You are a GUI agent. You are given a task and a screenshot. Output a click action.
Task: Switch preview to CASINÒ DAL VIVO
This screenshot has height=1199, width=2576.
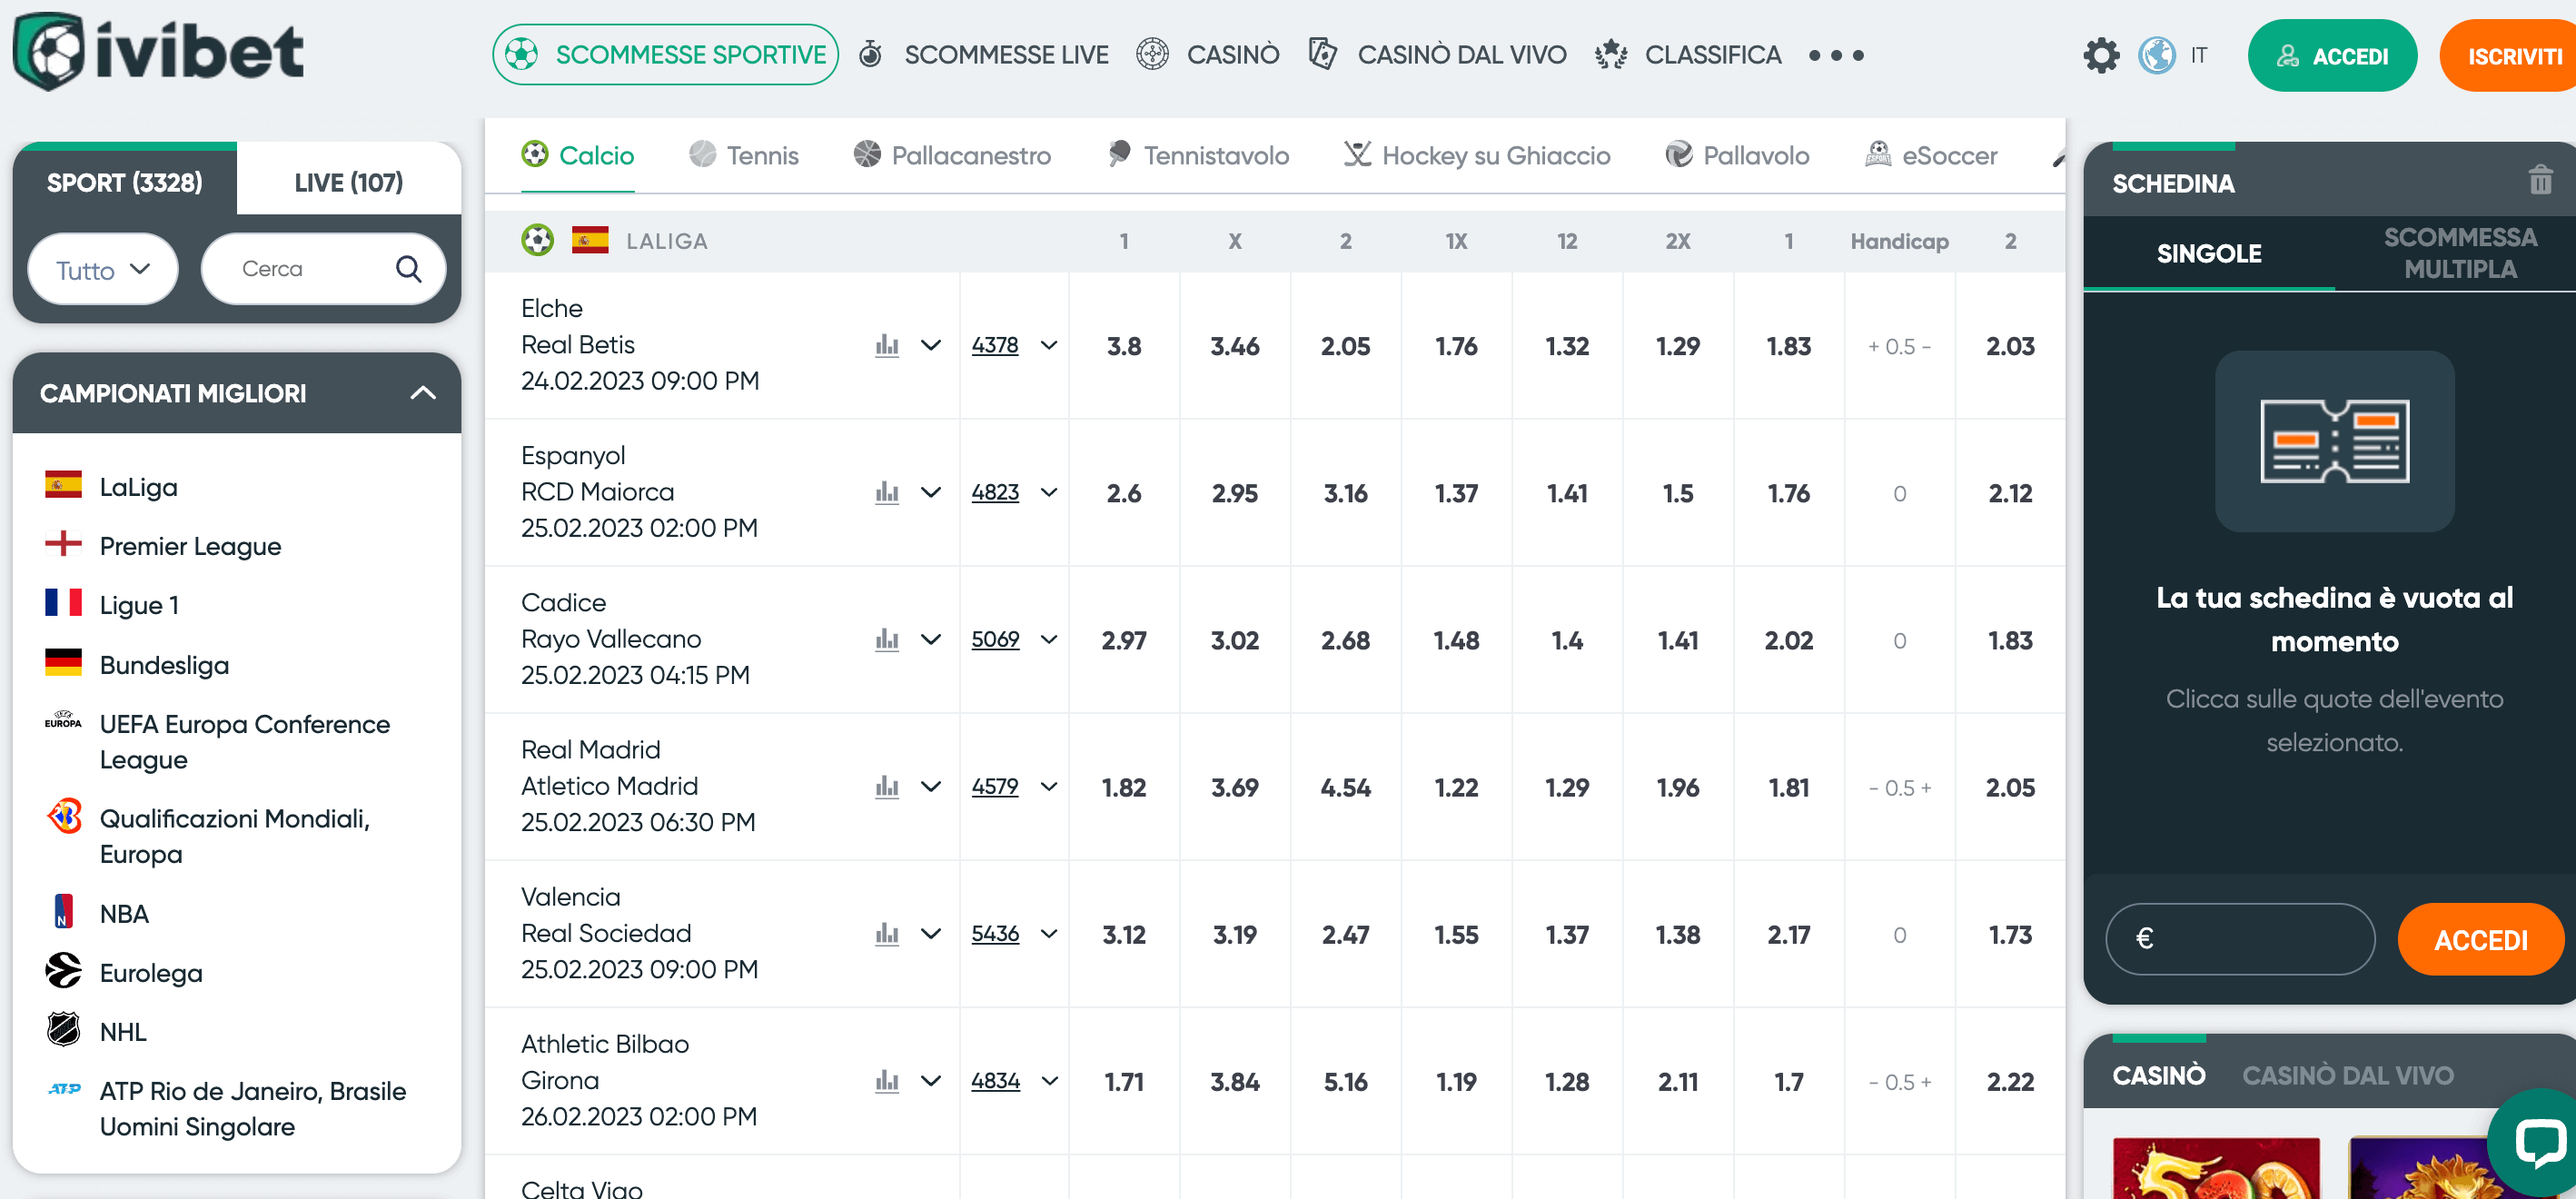tap(2348, 1074)
